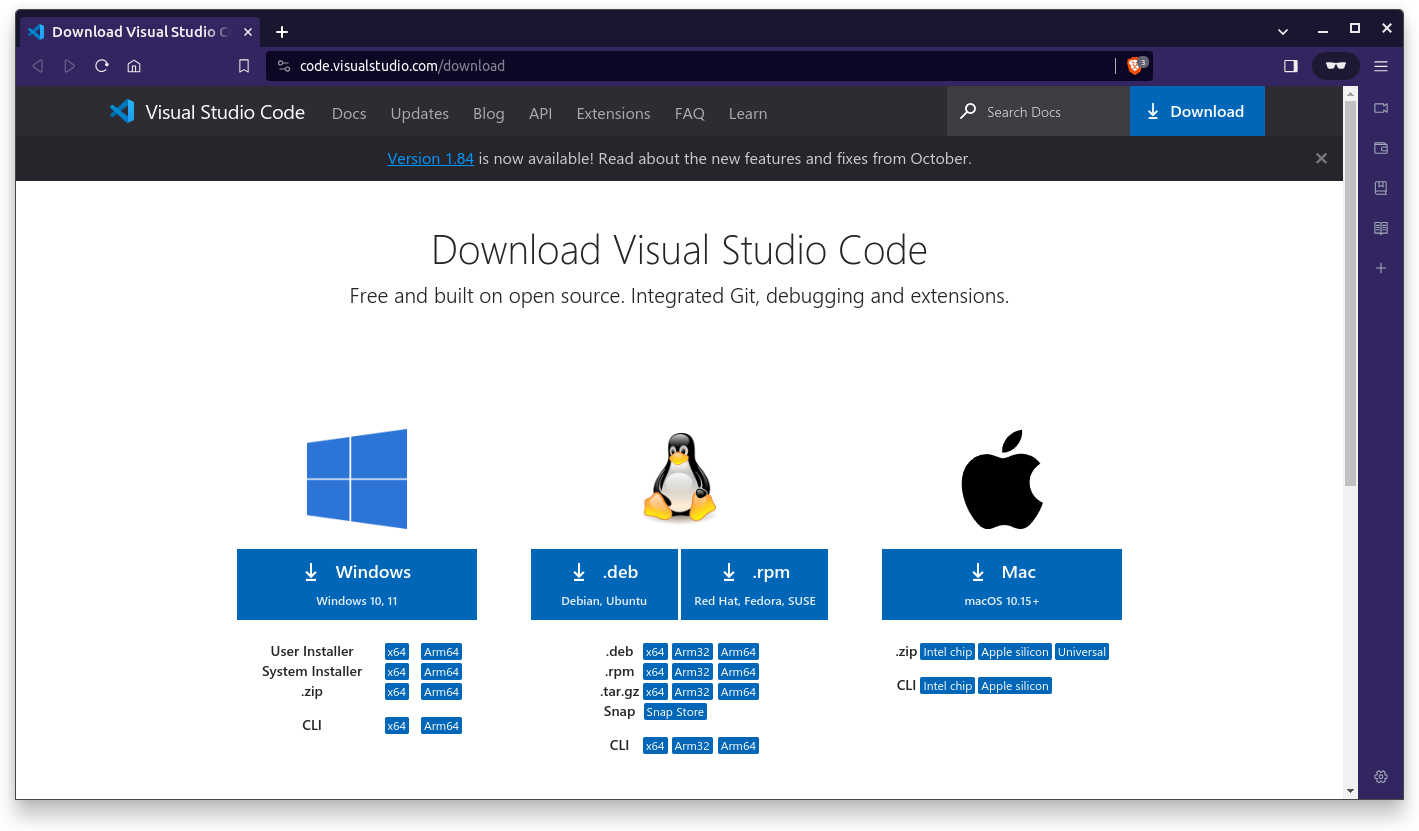1419x831 pixels.
Task: Open sidebar settings gear icon
Action: click(x=1381, y=777)
